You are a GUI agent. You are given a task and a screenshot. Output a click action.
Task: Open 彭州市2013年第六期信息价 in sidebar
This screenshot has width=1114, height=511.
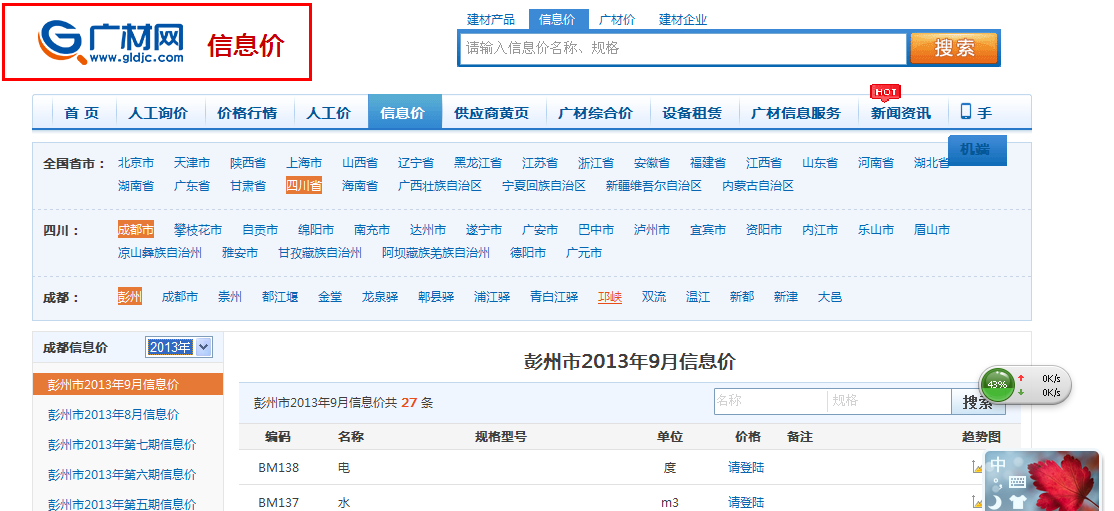[x=121, y=474]
